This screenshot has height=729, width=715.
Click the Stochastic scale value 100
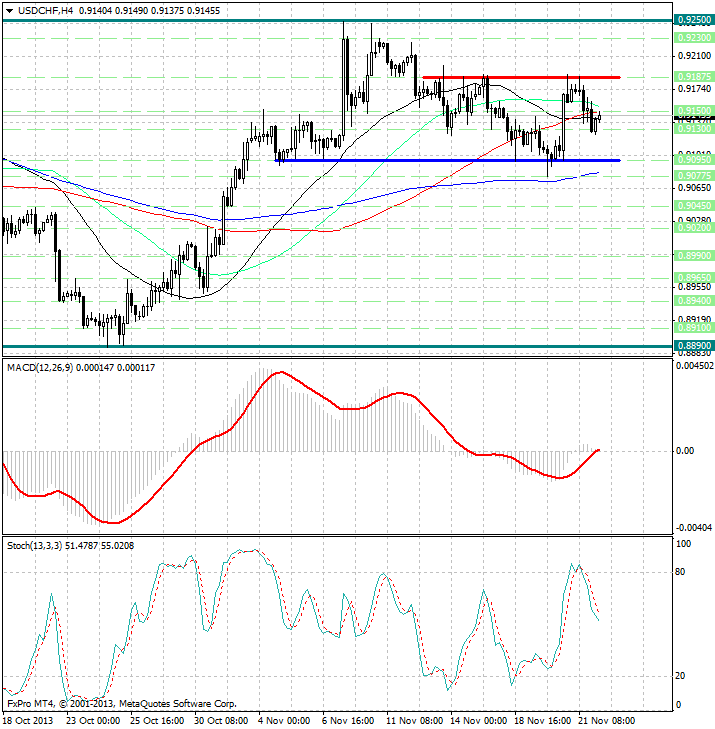(x=683, y=544)
